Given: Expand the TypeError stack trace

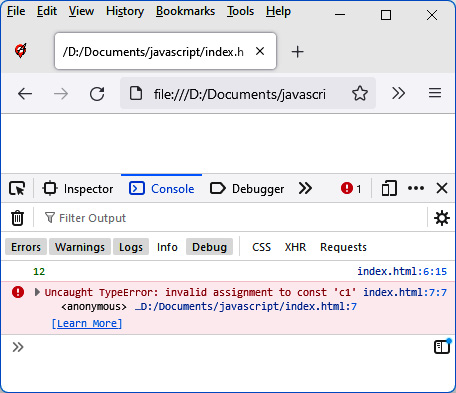Looking at the screenshot, I should point(37,292).
